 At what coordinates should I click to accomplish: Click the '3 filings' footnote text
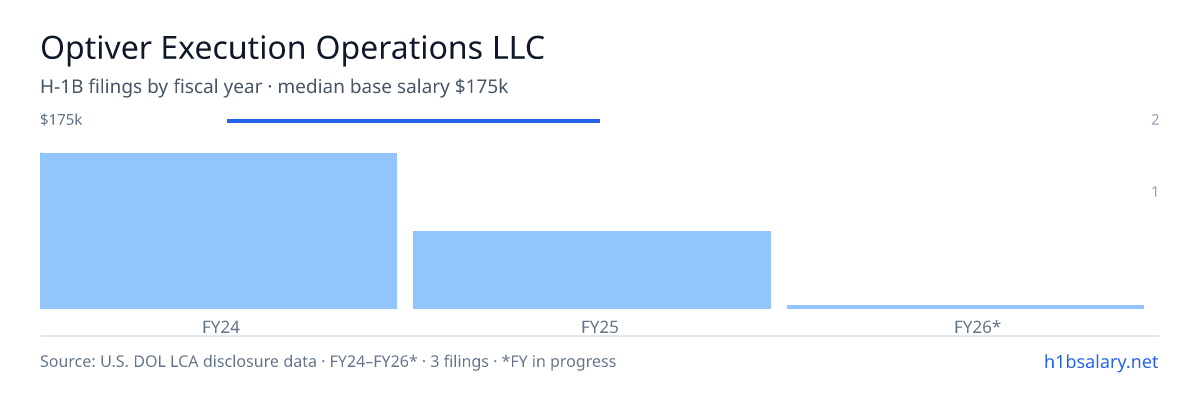[x=457, y=361]
